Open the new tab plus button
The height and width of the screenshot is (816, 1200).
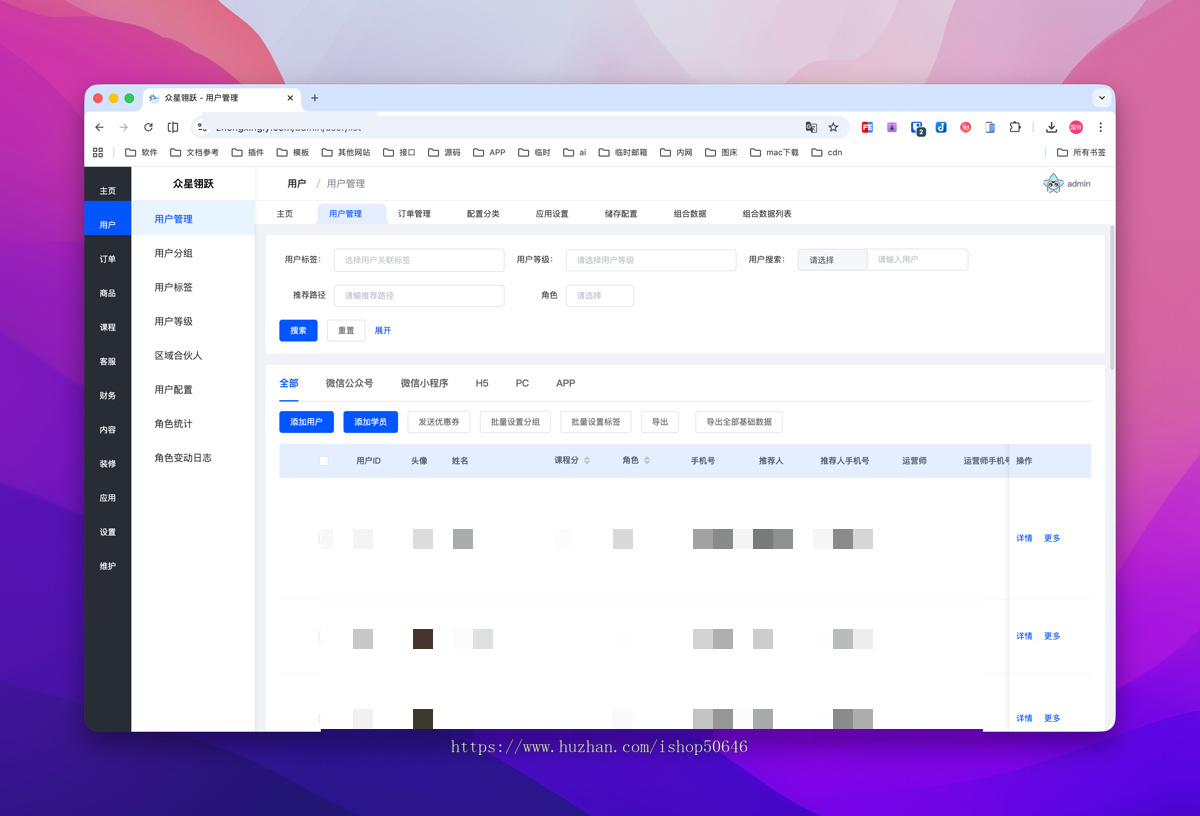[x=314, y=98]
